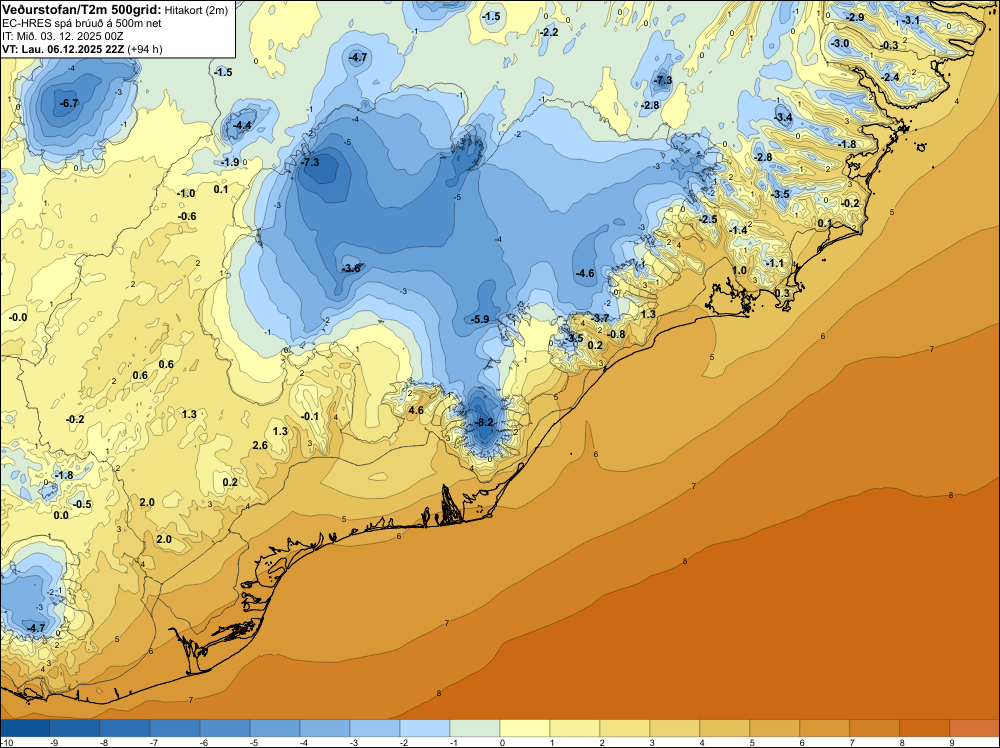The height and width of the screenshot is (748, 1000).
Task: Click legend color band between -8 and -7
Action: [125, 728]
